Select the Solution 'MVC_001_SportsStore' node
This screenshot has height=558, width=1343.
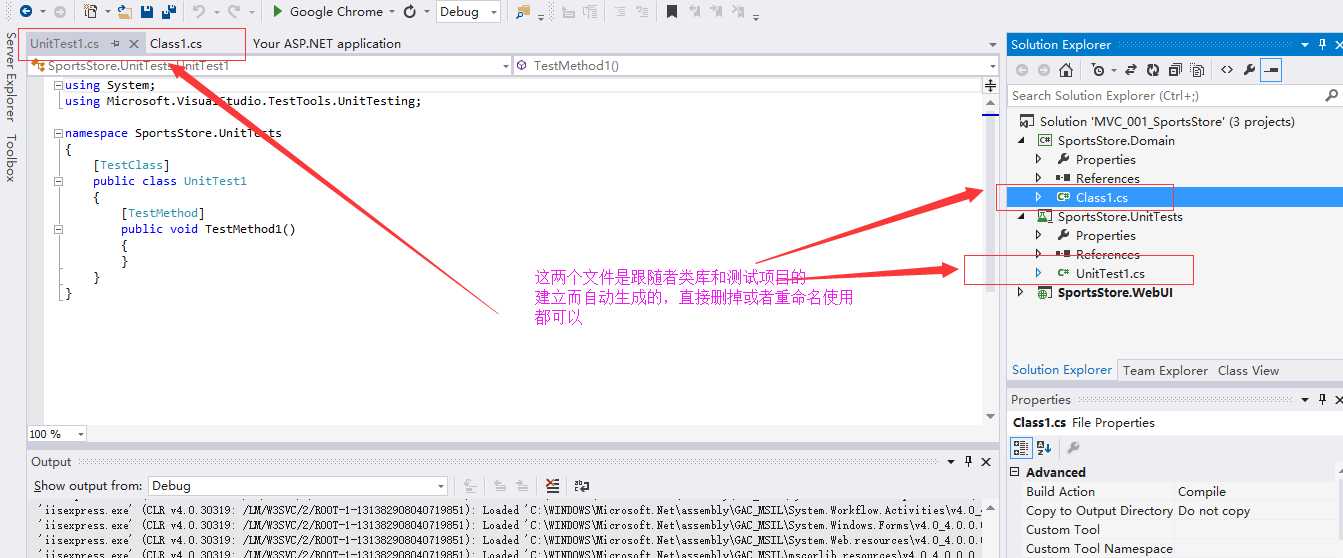pyautogui.click(x=1167, y=122)
